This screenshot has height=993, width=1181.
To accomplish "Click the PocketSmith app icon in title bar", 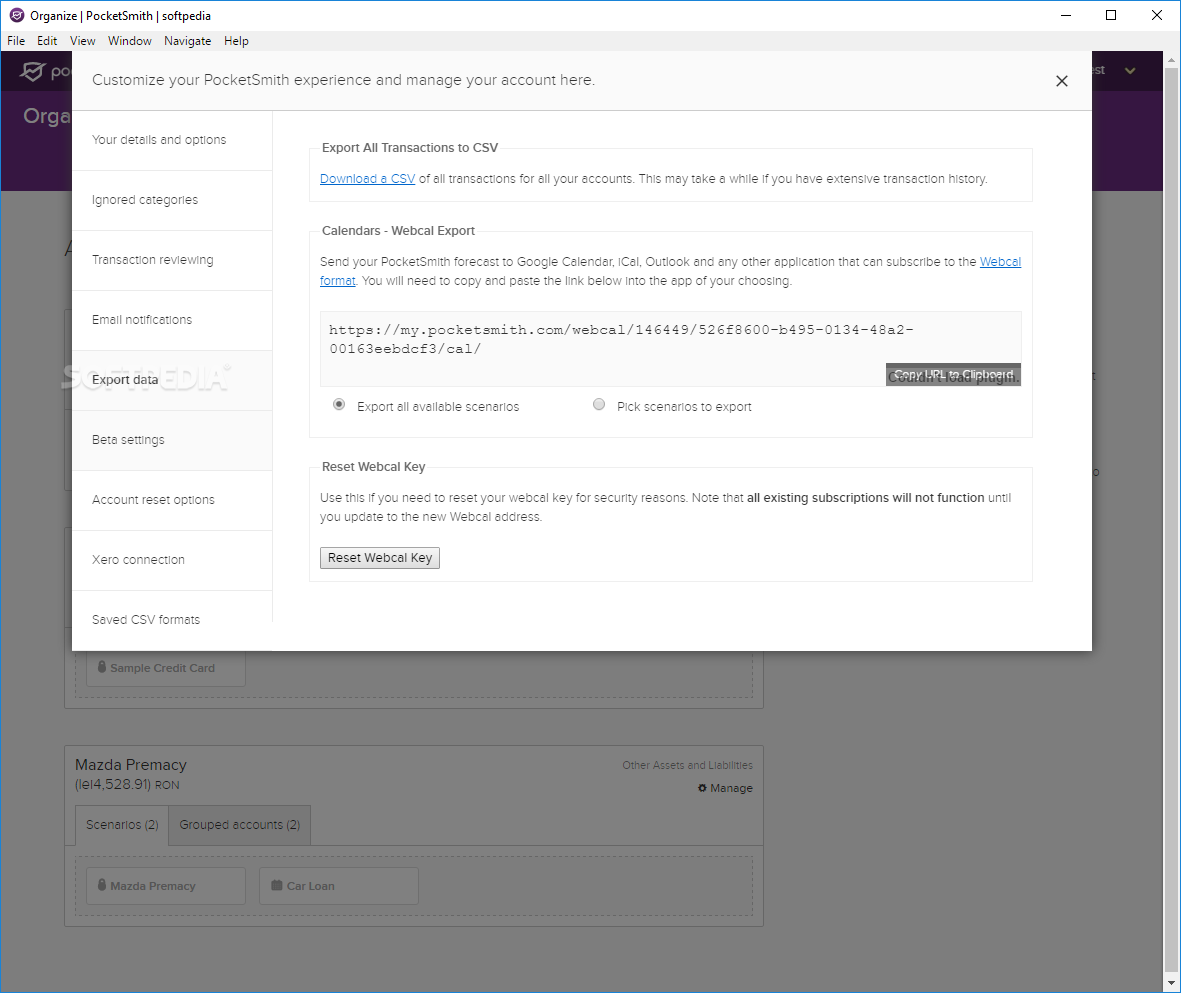I will click(x=17, y=15).
